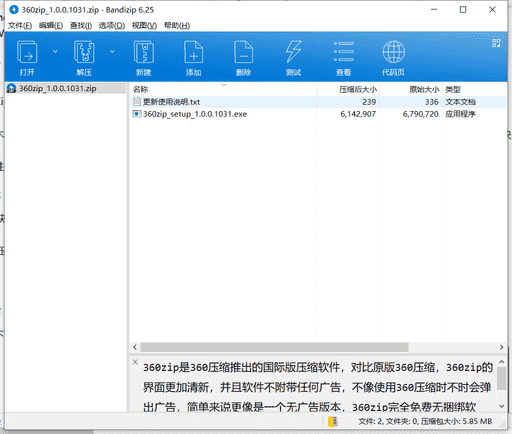Click the horizontal scrollbar left arrow
The width and height of the screenshot is (512, 434).
[135, 347]
